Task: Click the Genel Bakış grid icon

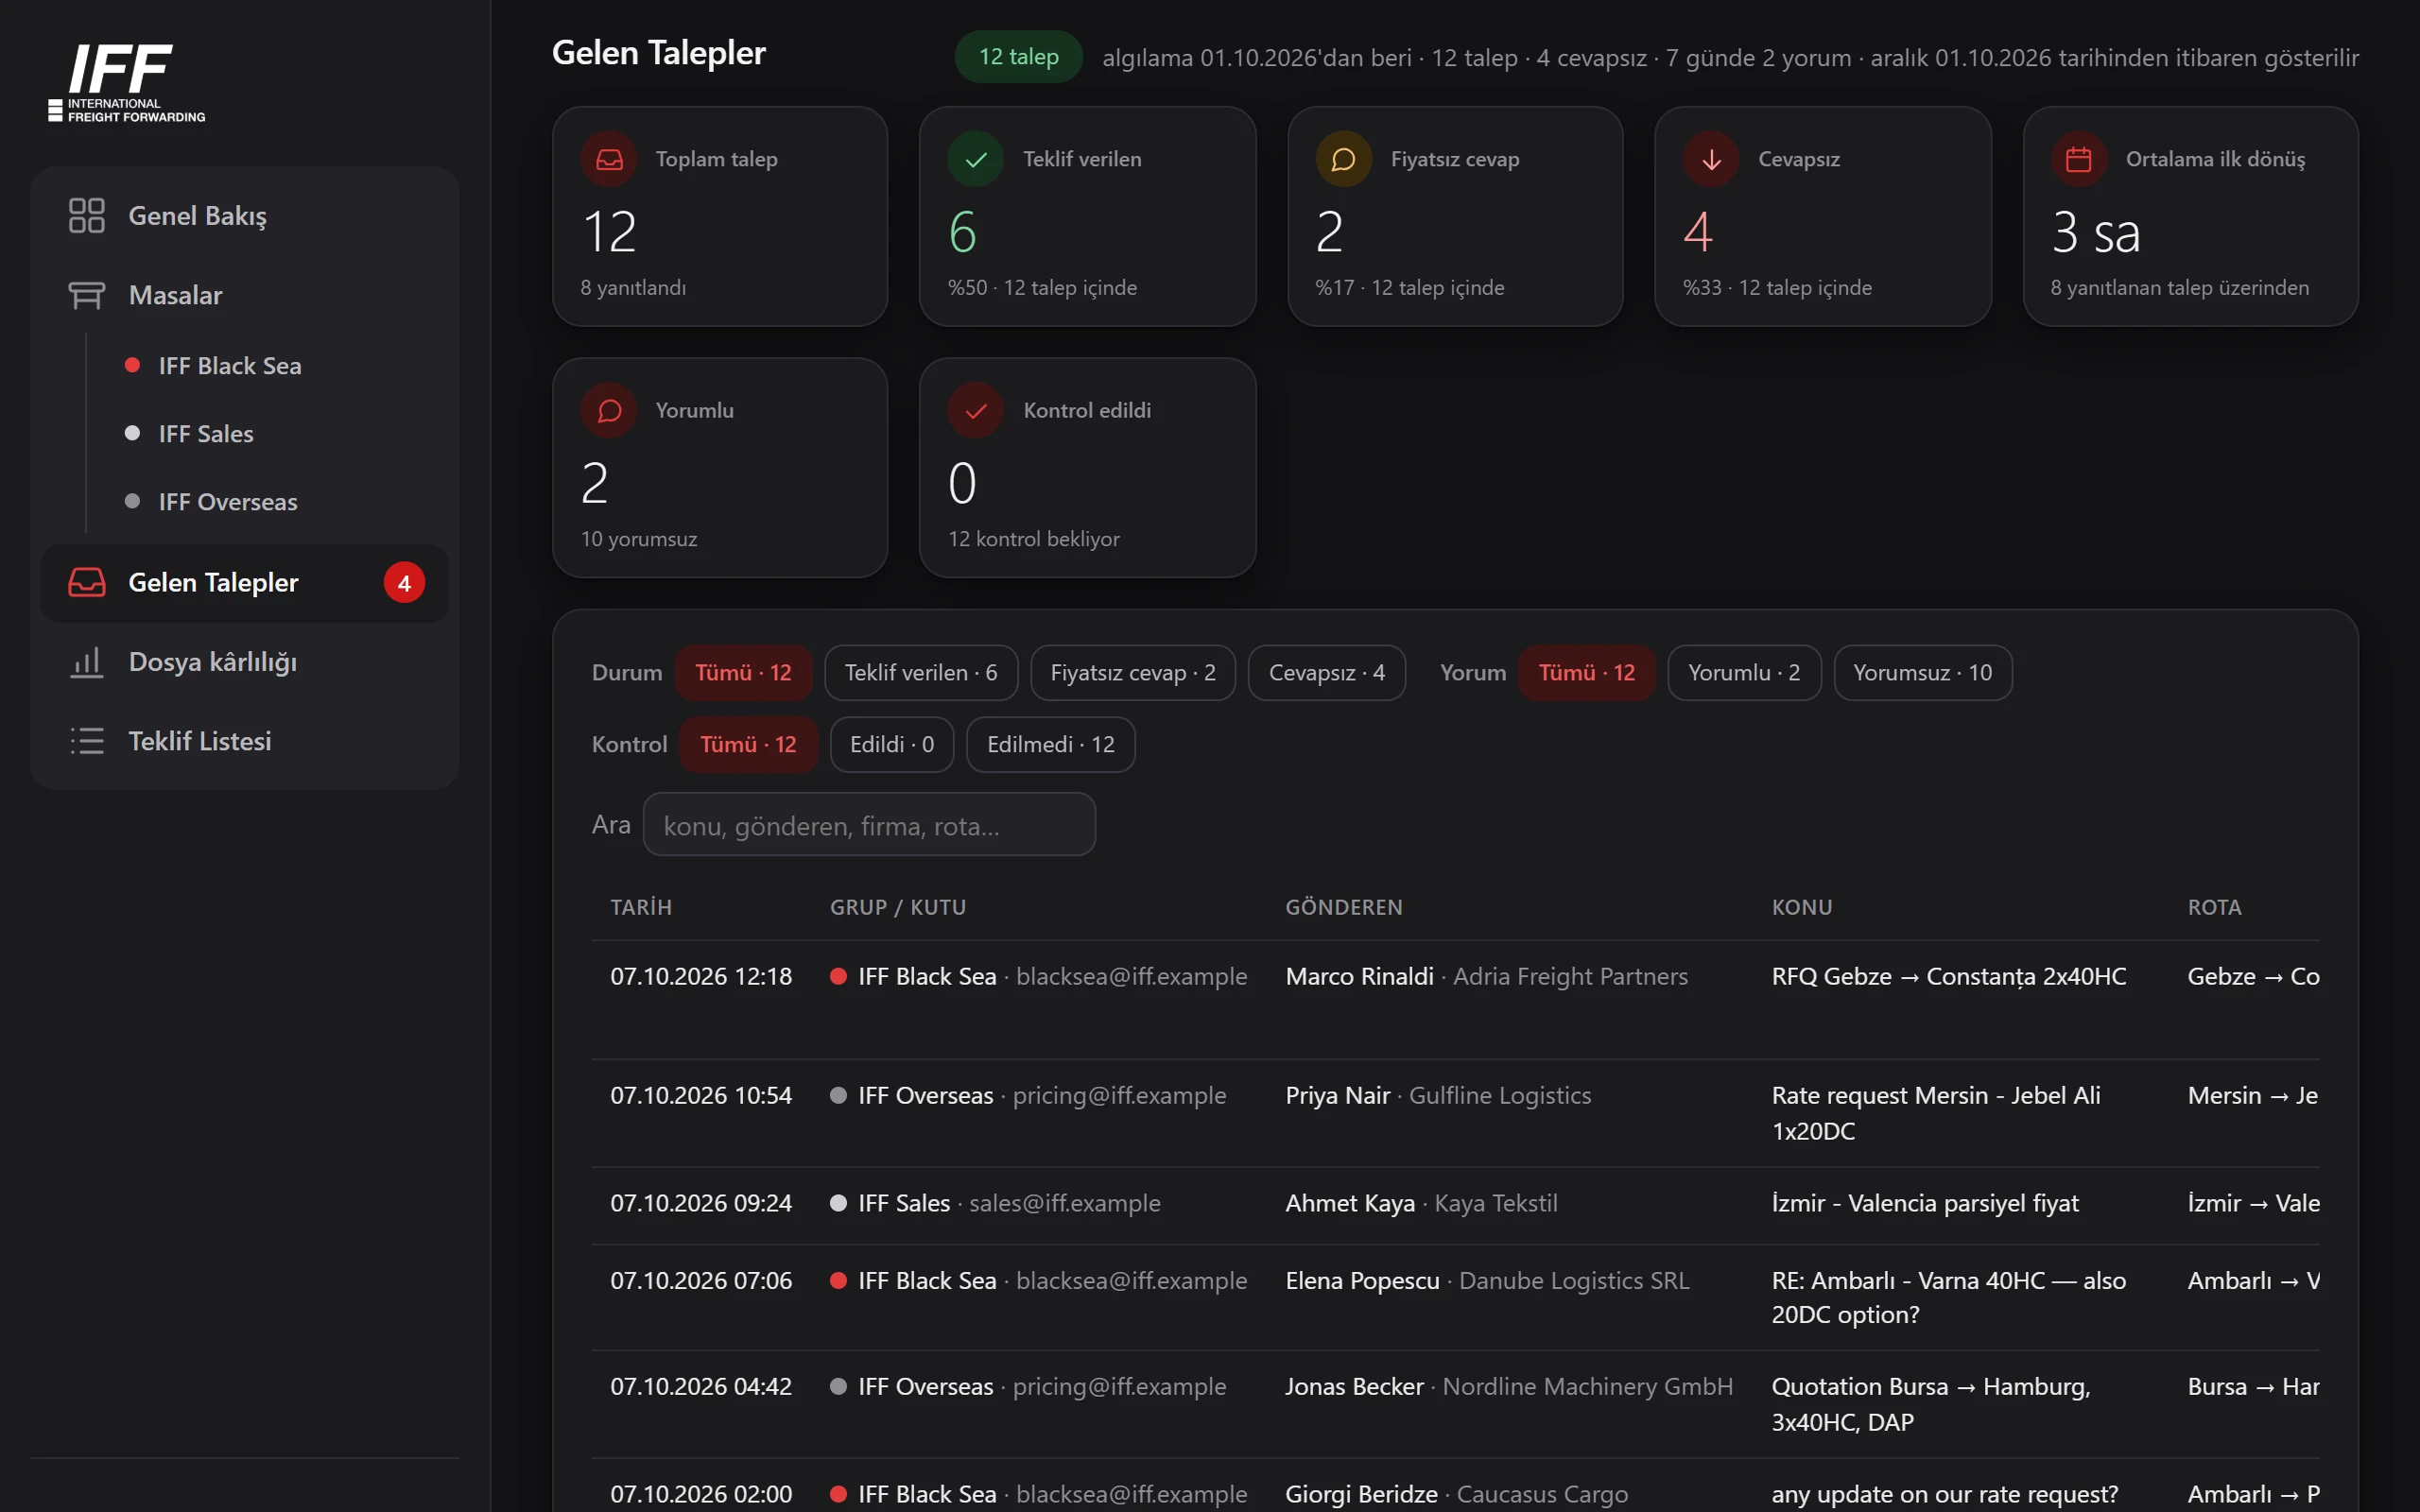Action: (86, 215)
